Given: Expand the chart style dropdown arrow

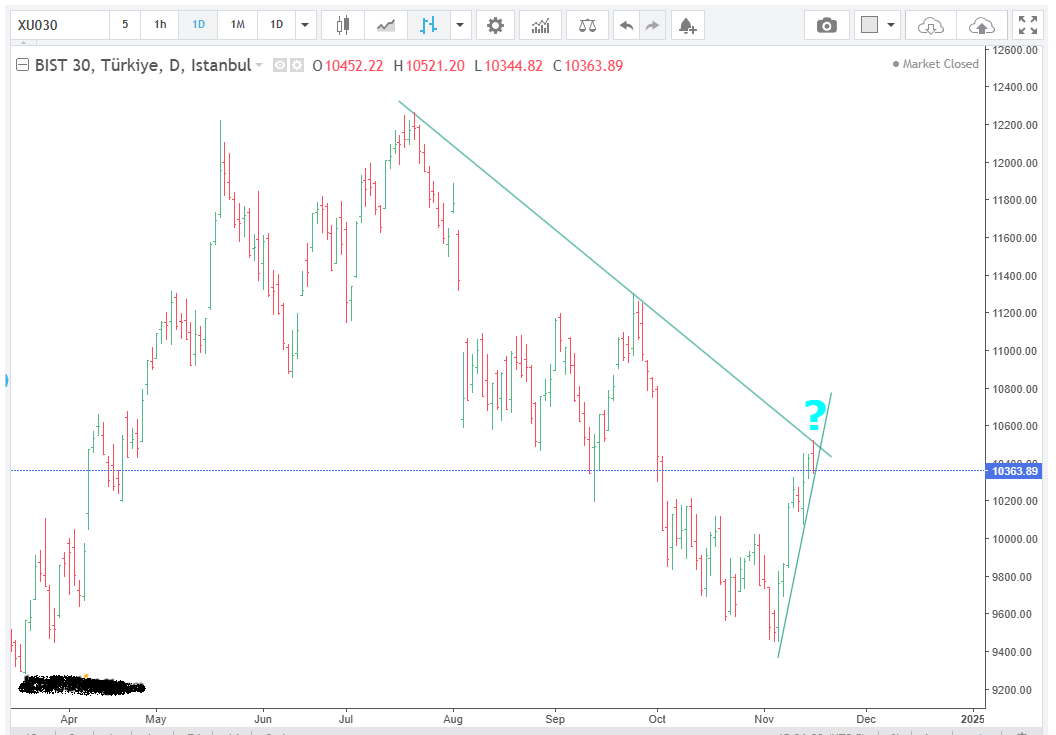Looking at the screenshot, I should 460,25.
